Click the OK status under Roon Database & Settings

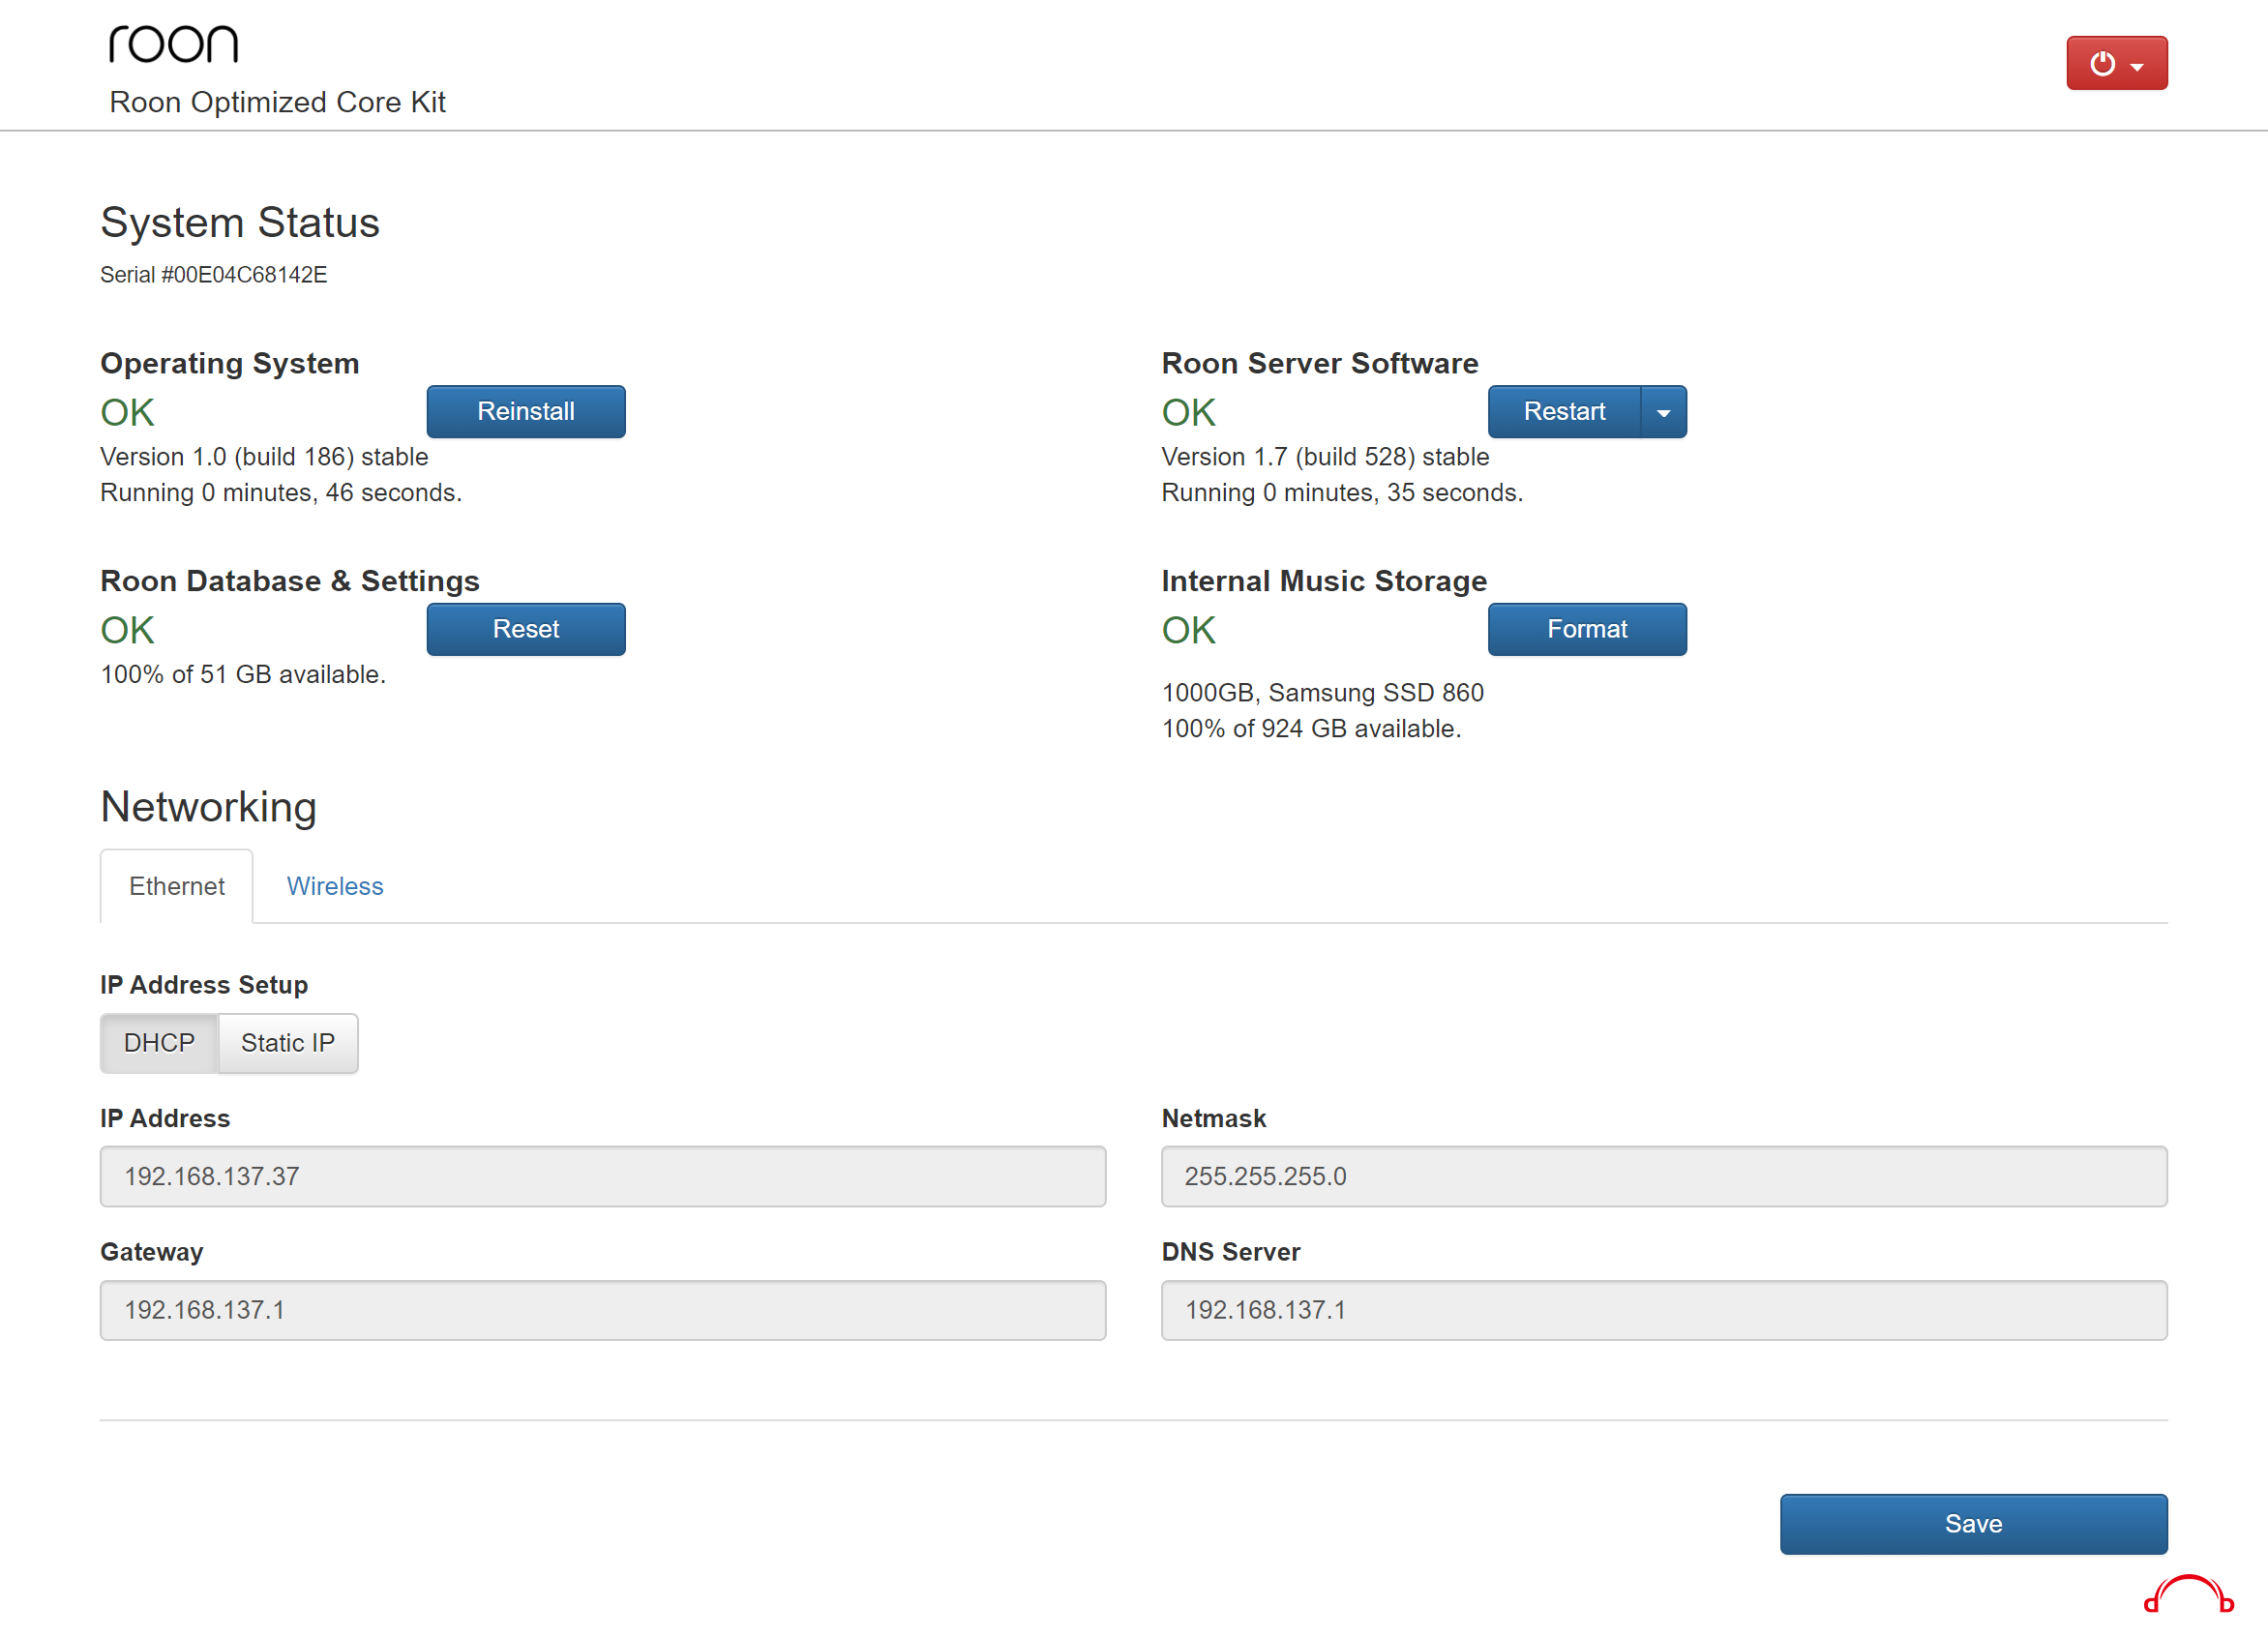pyautogui.click(x=127, y=630)
